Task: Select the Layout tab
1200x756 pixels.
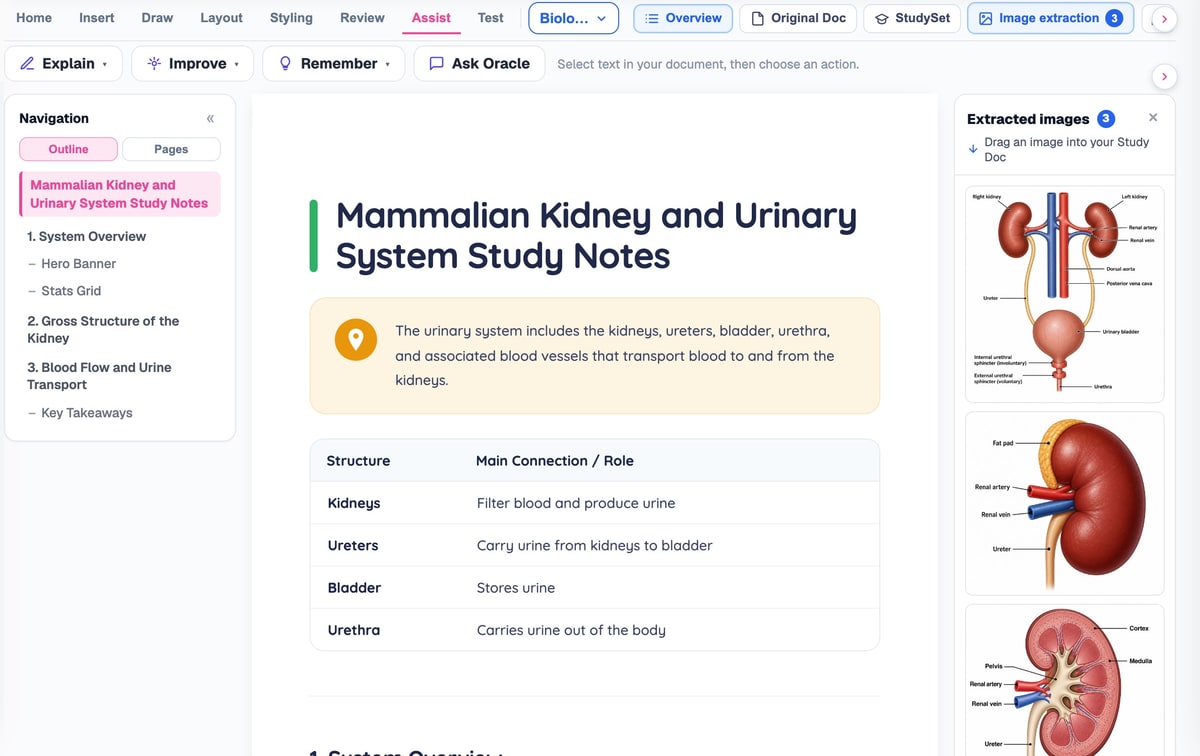Action: [221, 18]
